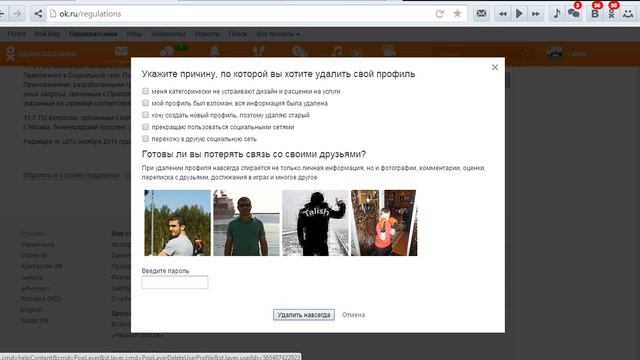This screenshot has height=360, width=640.
Task: Click the profile avatar in orange header
Action: click(x=554, y=53)
